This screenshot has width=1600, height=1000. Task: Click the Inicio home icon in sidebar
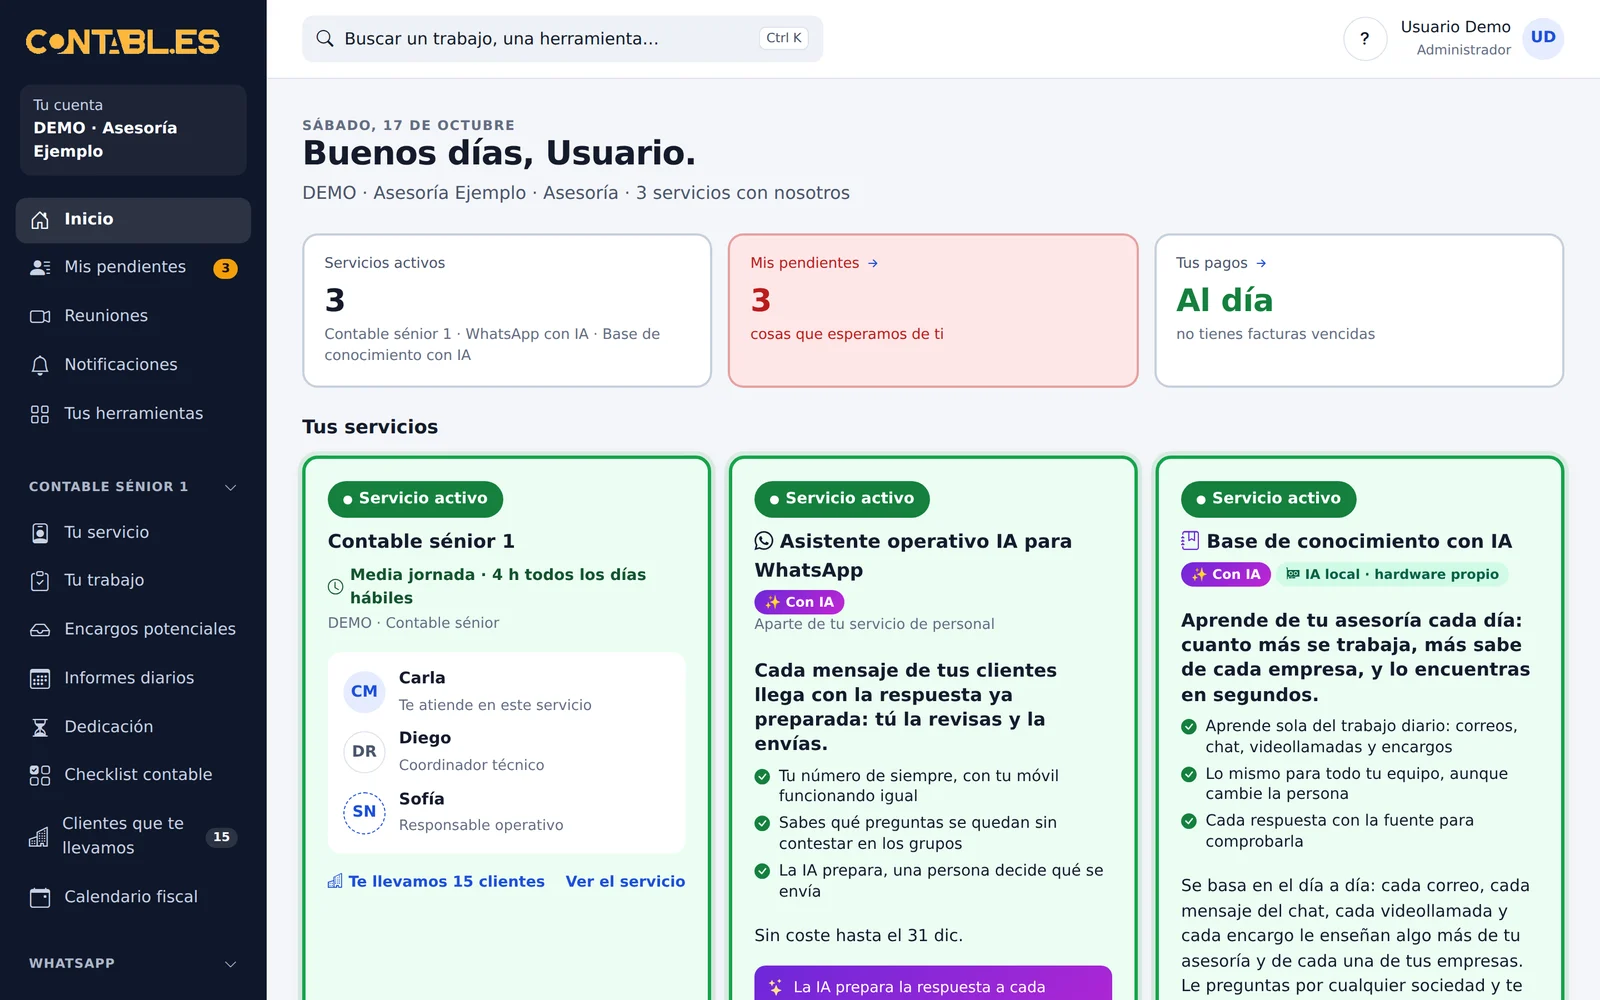[x=40, y=220]
